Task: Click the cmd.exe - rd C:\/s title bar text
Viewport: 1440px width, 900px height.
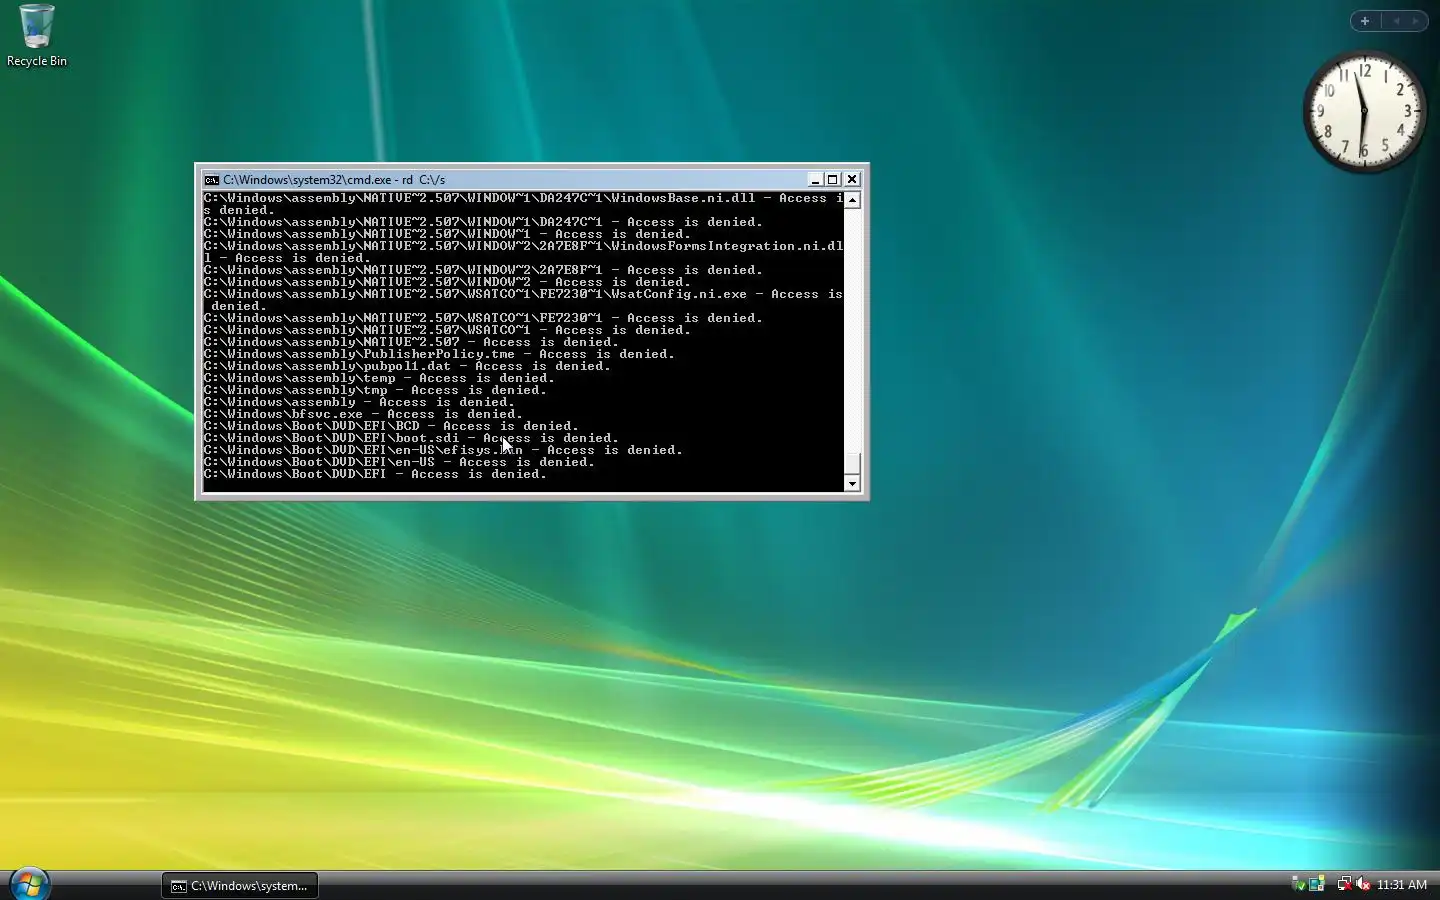Action: [334, 180]
